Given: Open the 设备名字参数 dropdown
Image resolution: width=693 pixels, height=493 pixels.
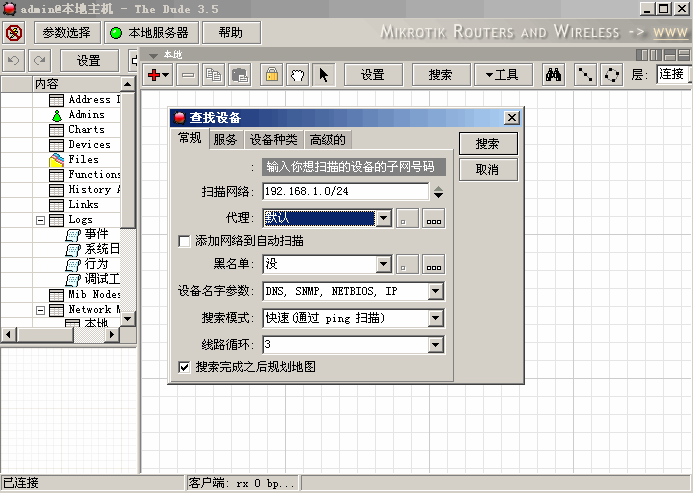Looking at the screenshot, I should [435, 291].
